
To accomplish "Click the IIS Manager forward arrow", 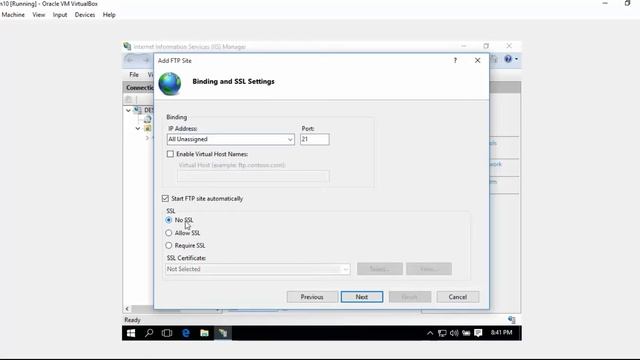I will (146, 60).
